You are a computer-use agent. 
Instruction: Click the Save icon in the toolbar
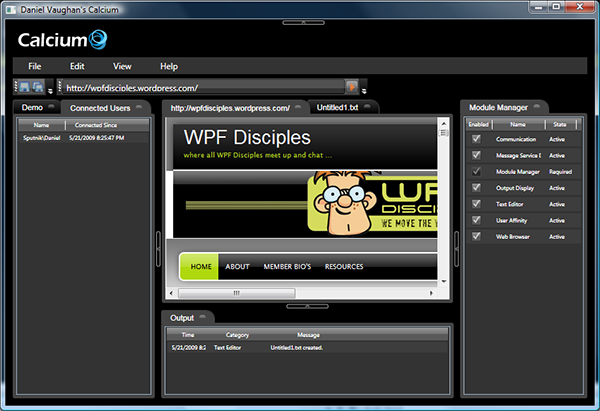24,87
